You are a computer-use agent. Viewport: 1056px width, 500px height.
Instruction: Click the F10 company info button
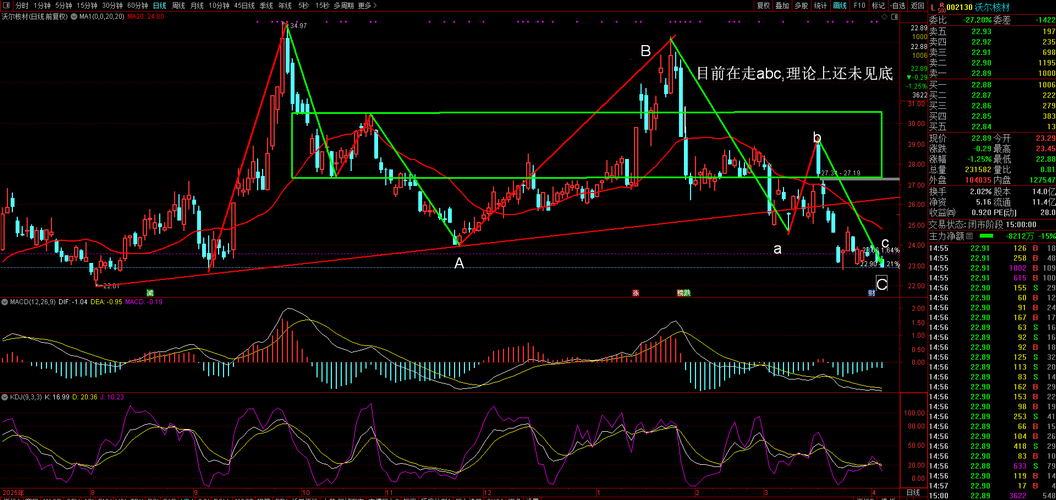(x=858, y=5)
